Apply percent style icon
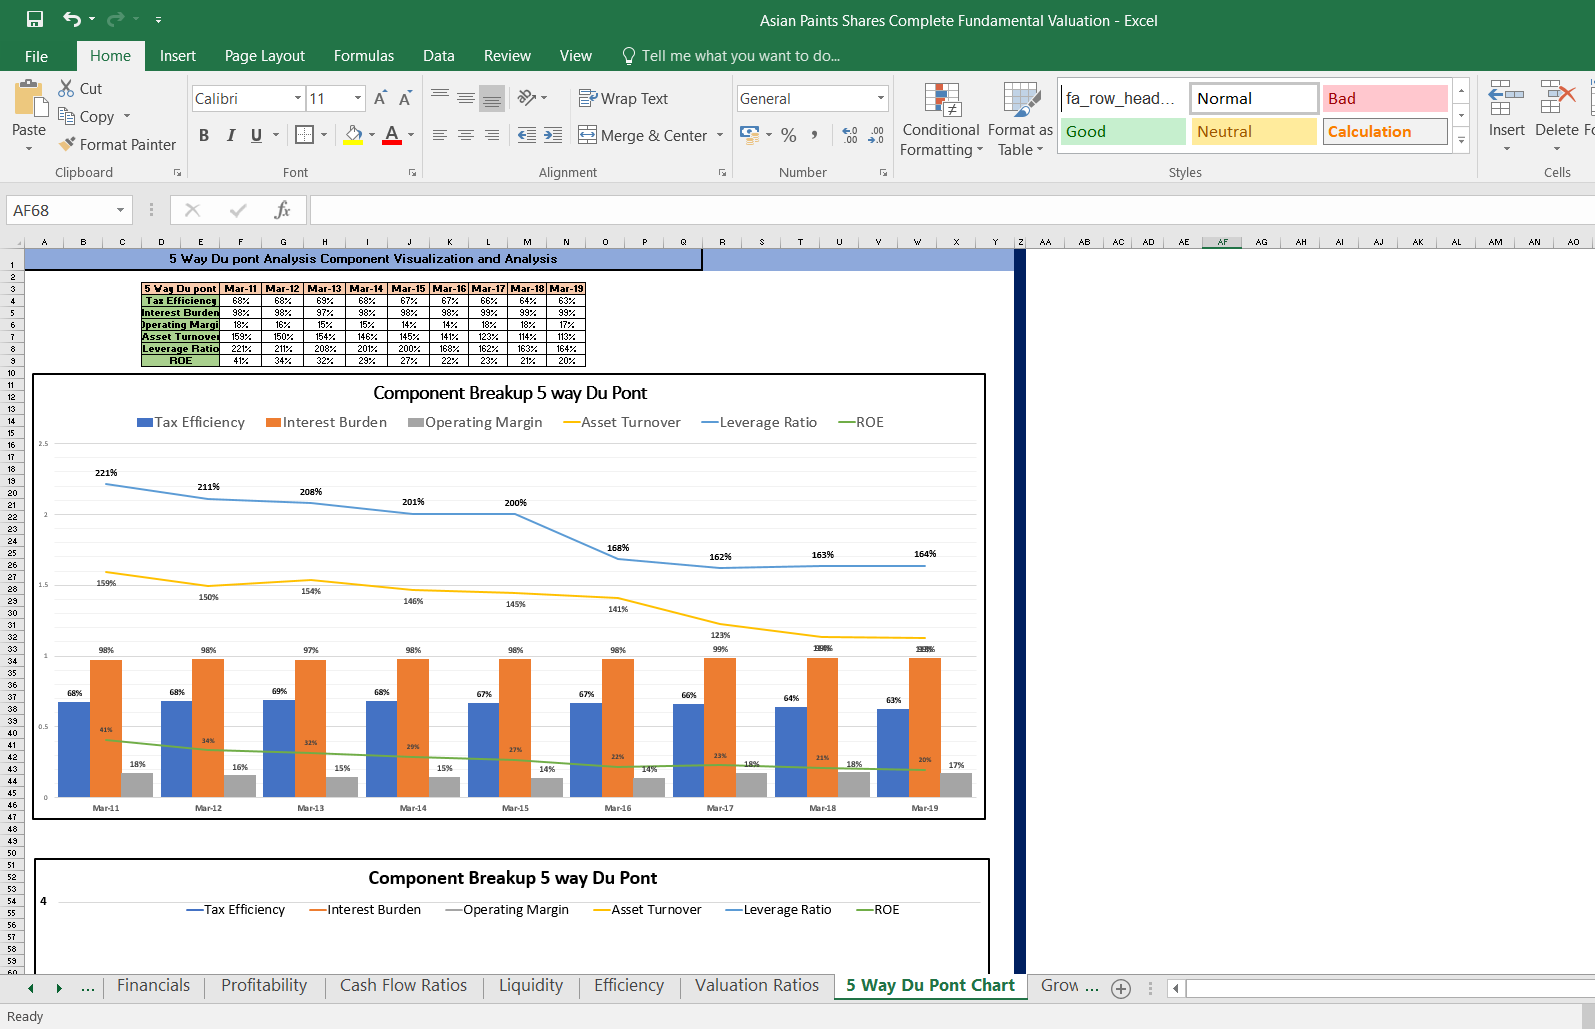 point(789,135)
